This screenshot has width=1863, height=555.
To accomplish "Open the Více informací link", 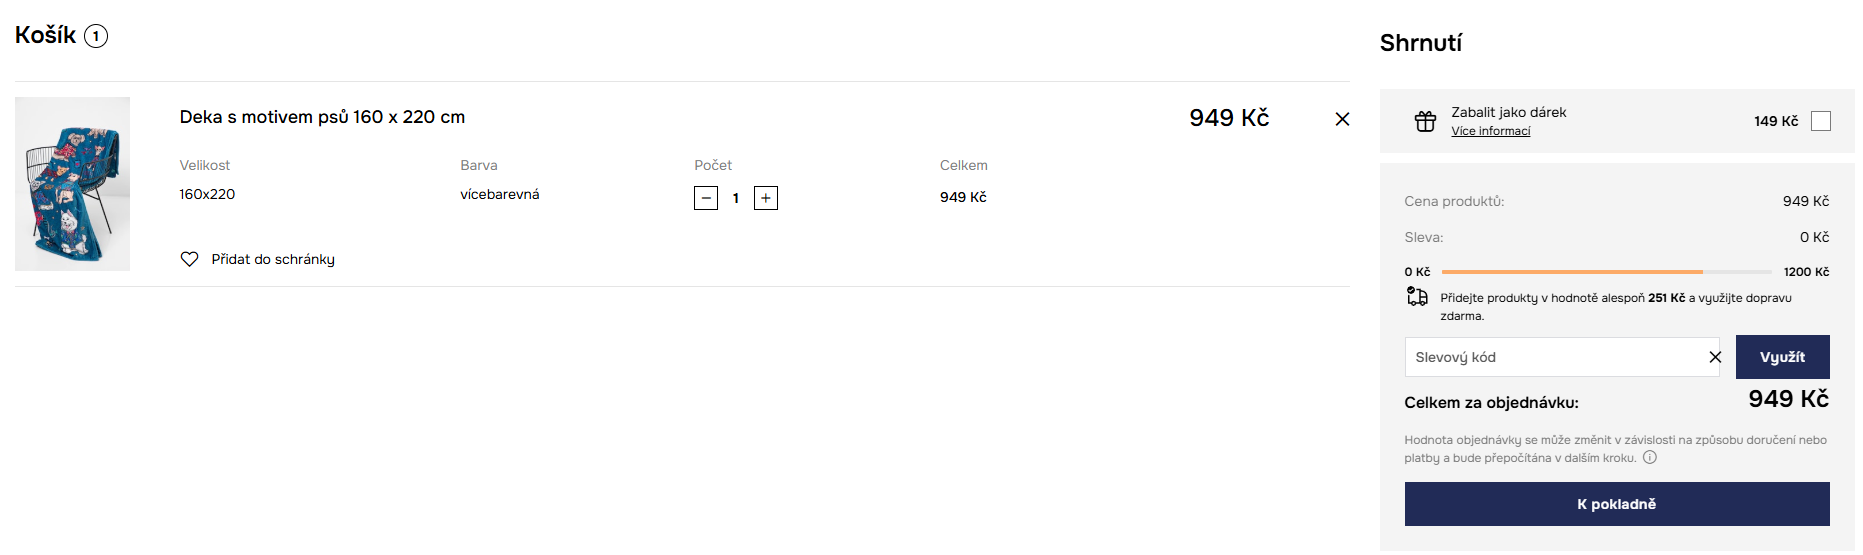I will pyautogui.click(x=1490, y=131).
